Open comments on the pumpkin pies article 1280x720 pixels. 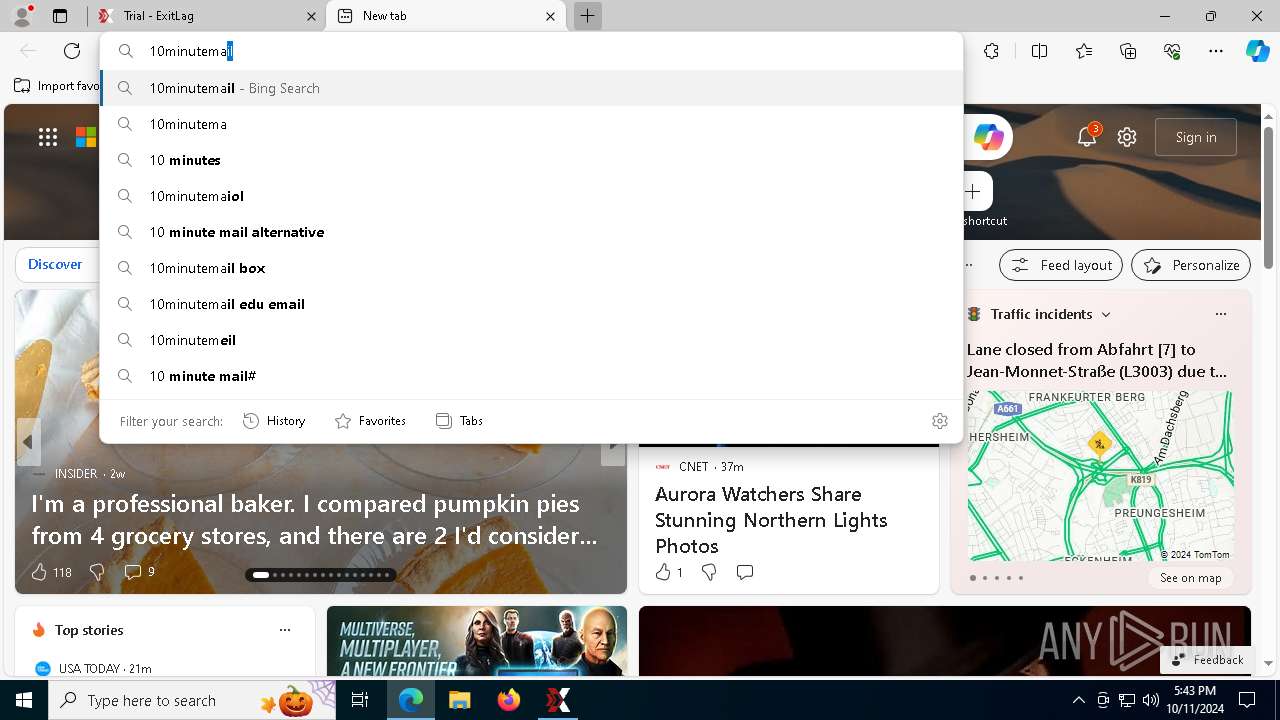pos(139,572)
